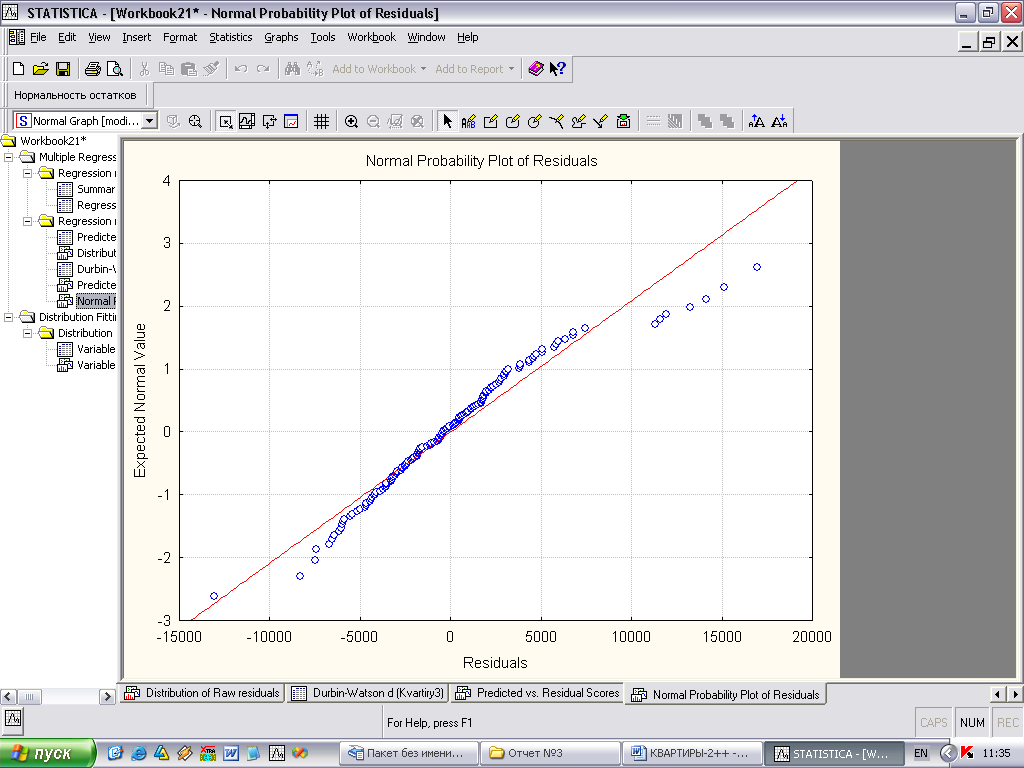This screenshot has height=768, width=1024.
Task: Click the Нормальность остатков button
Action: [x=75, y=94]
